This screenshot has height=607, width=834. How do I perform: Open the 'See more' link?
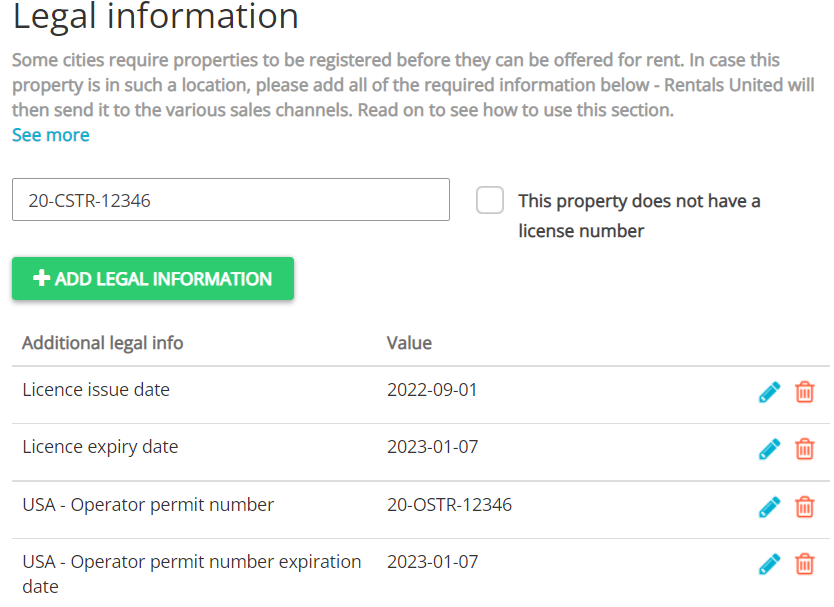(51, 135)
